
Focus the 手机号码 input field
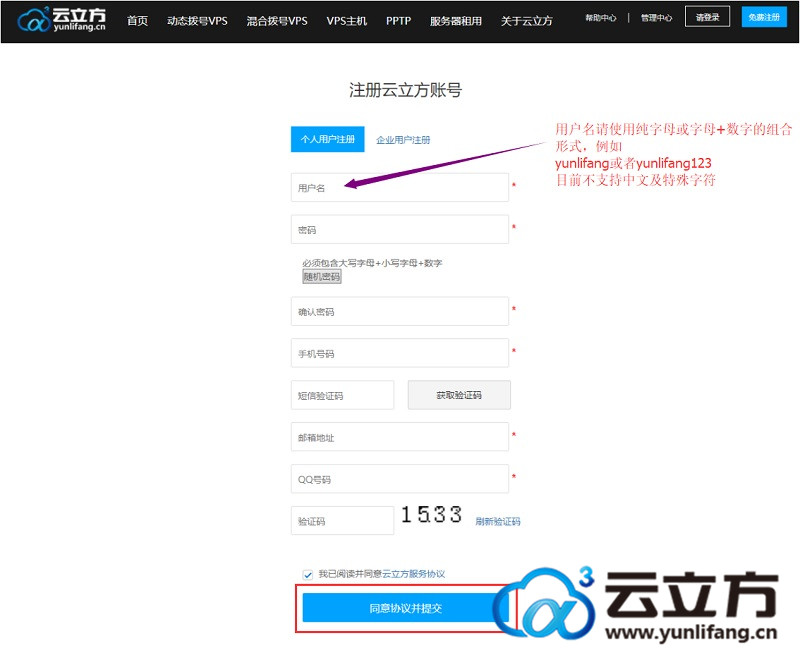(x=400, y=353)
